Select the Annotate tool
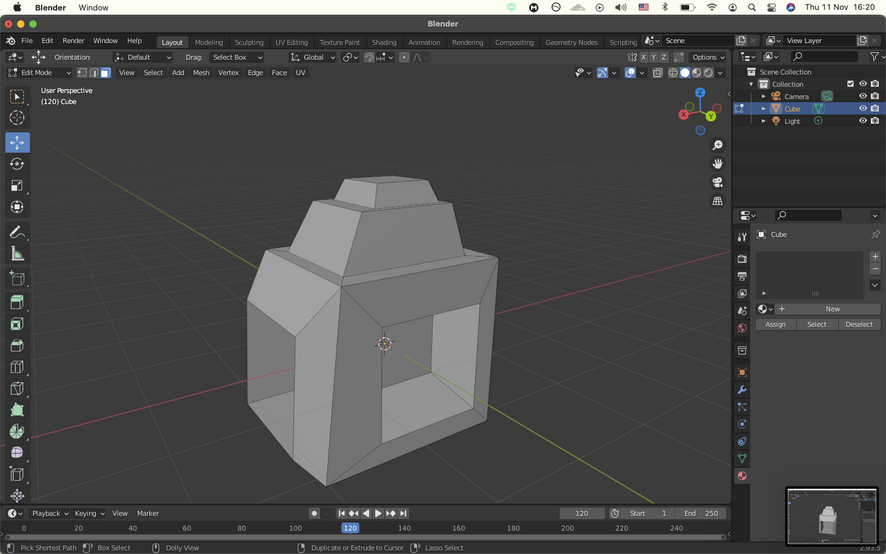Screen dimensions: 886x554 [x=17, y=232]
